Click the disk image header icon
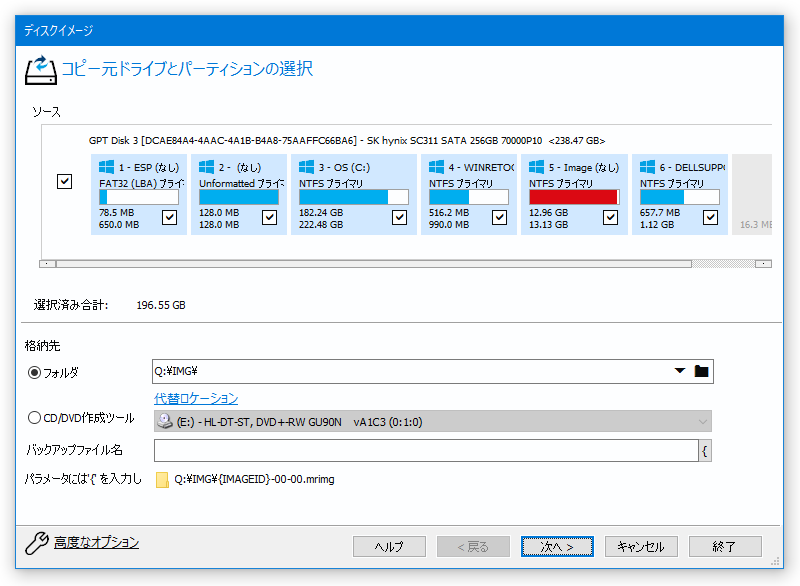The width and height of the screenshot is (800, 586). point(40,70)
